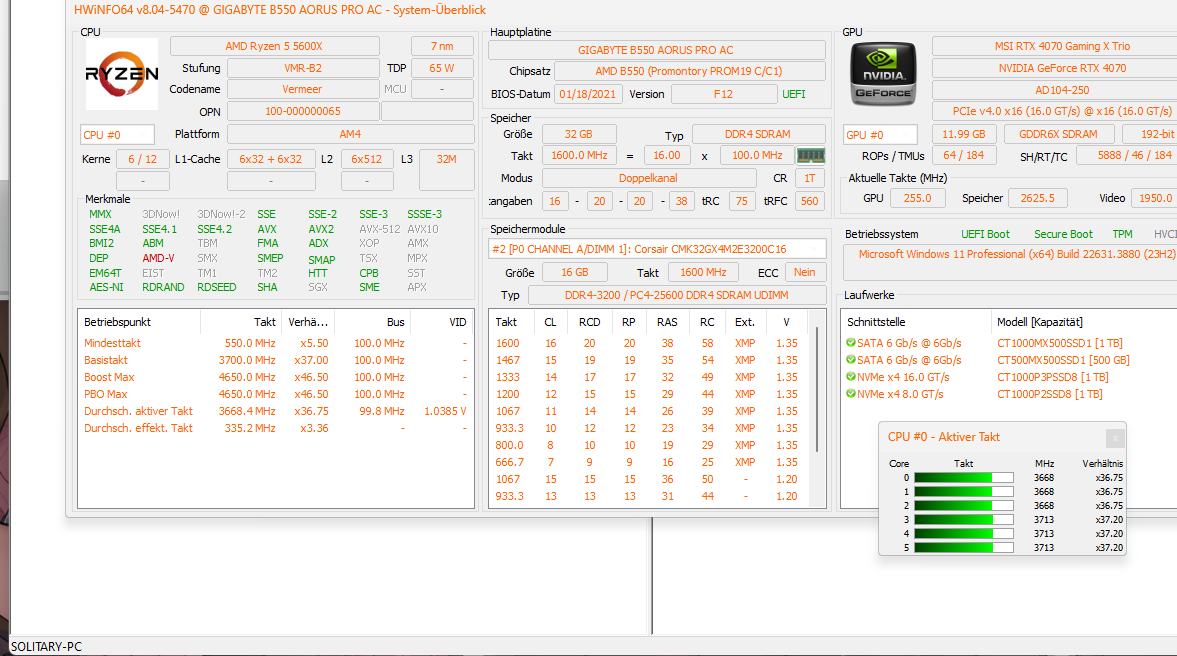The image size is (1177, 656).
Task: Click the Ext. column header in timings table
Action: click(x=745, y=322)
